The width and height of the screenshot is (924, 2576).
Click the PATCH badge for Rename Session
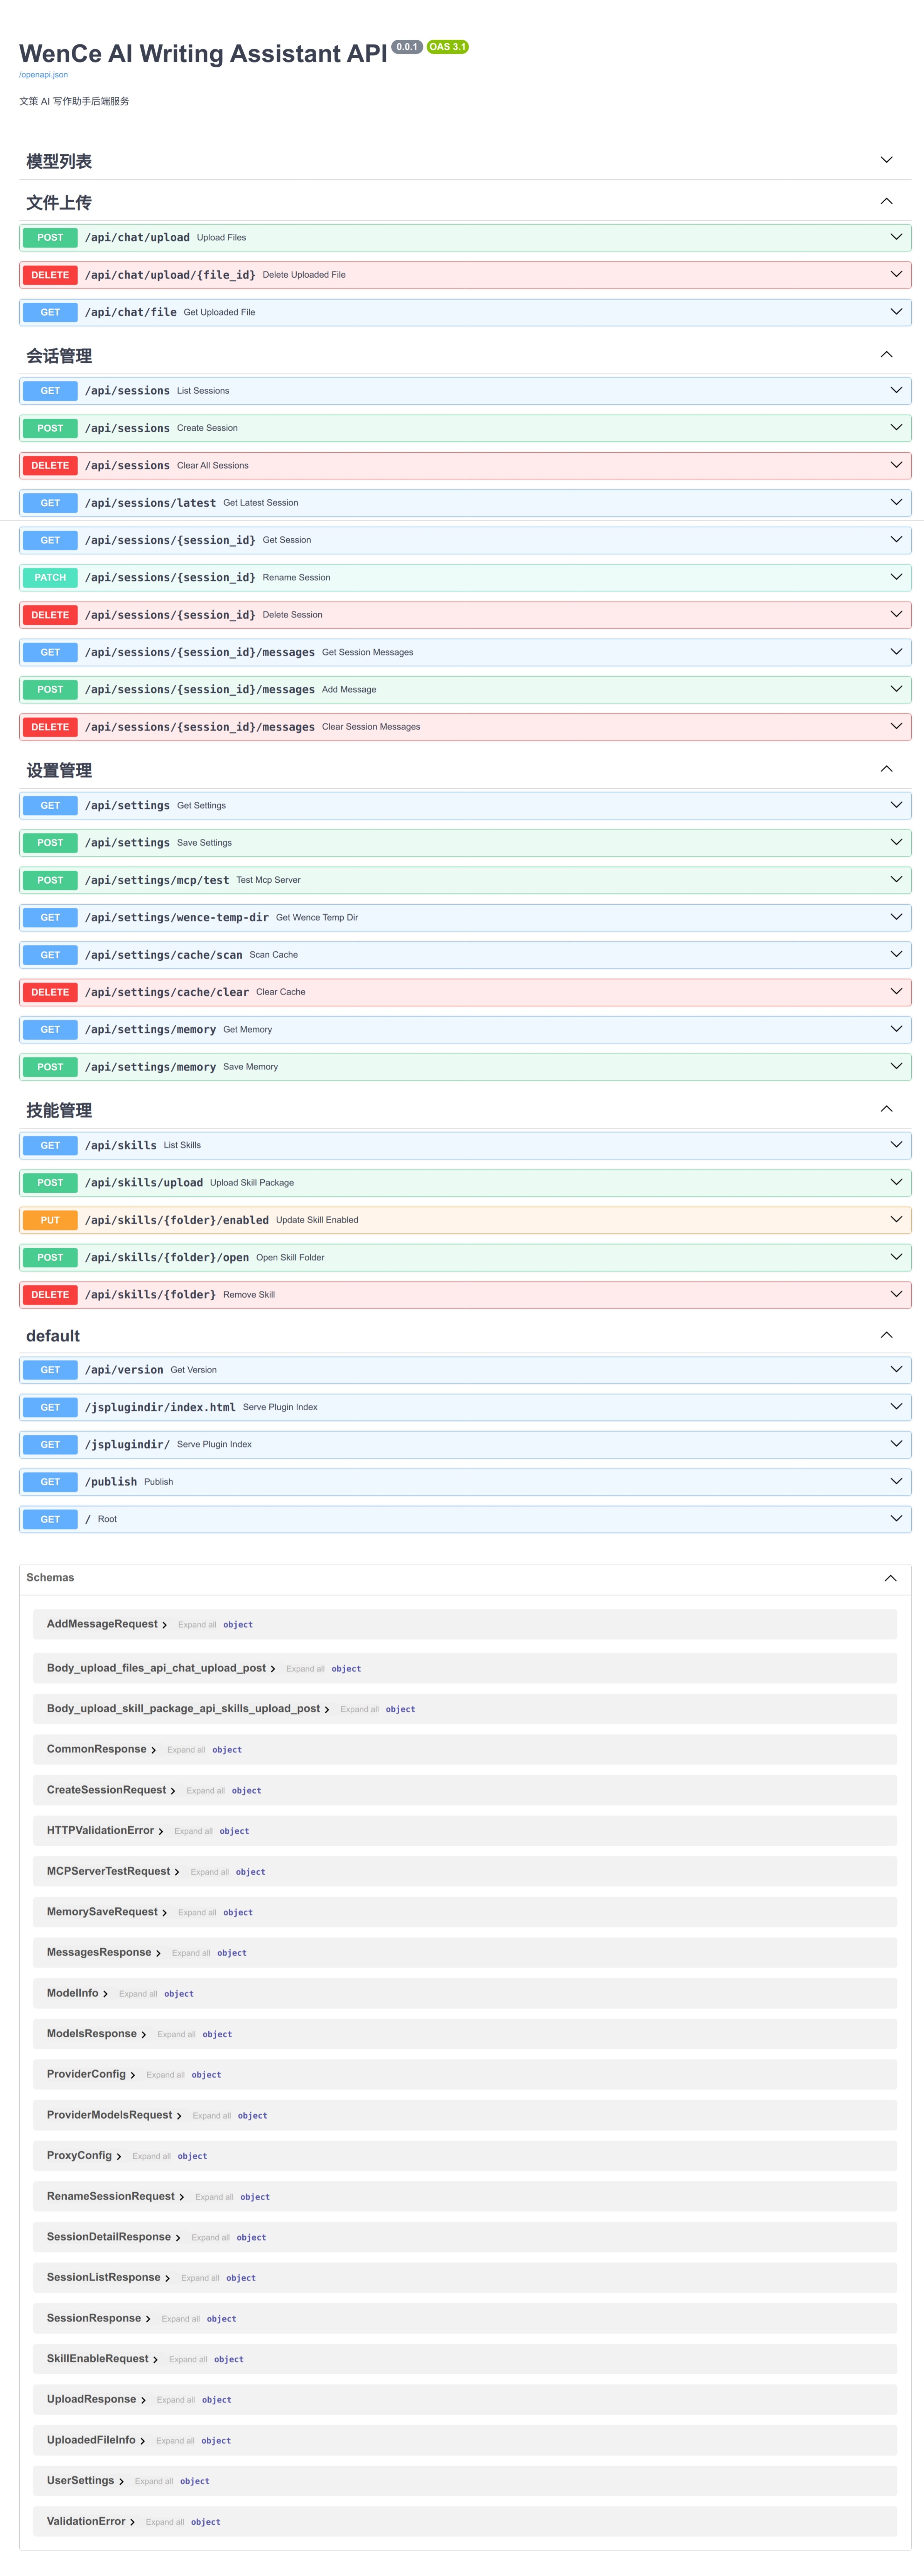(x=50, y=578)
